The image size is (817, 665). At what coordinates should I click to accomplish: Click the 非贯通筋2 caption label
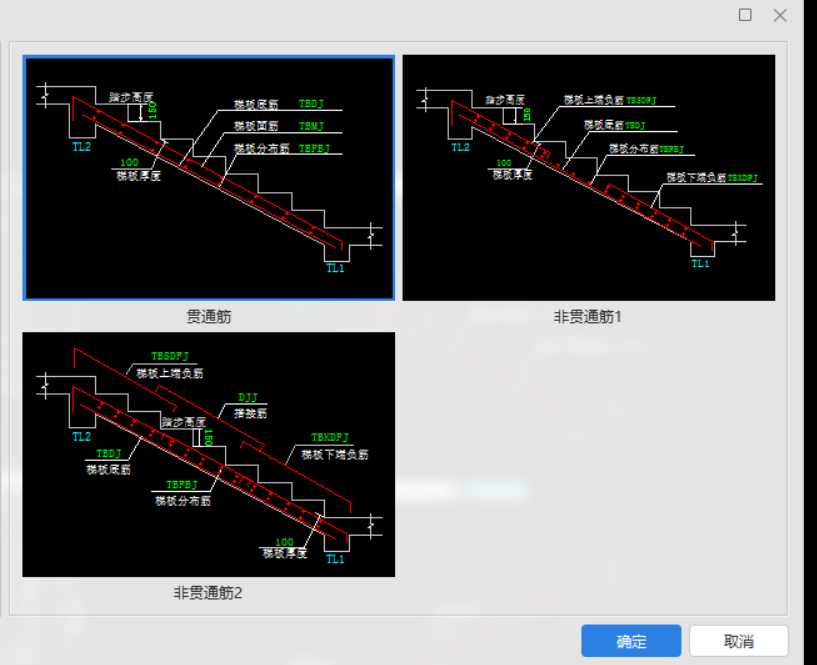coord(208,593)
